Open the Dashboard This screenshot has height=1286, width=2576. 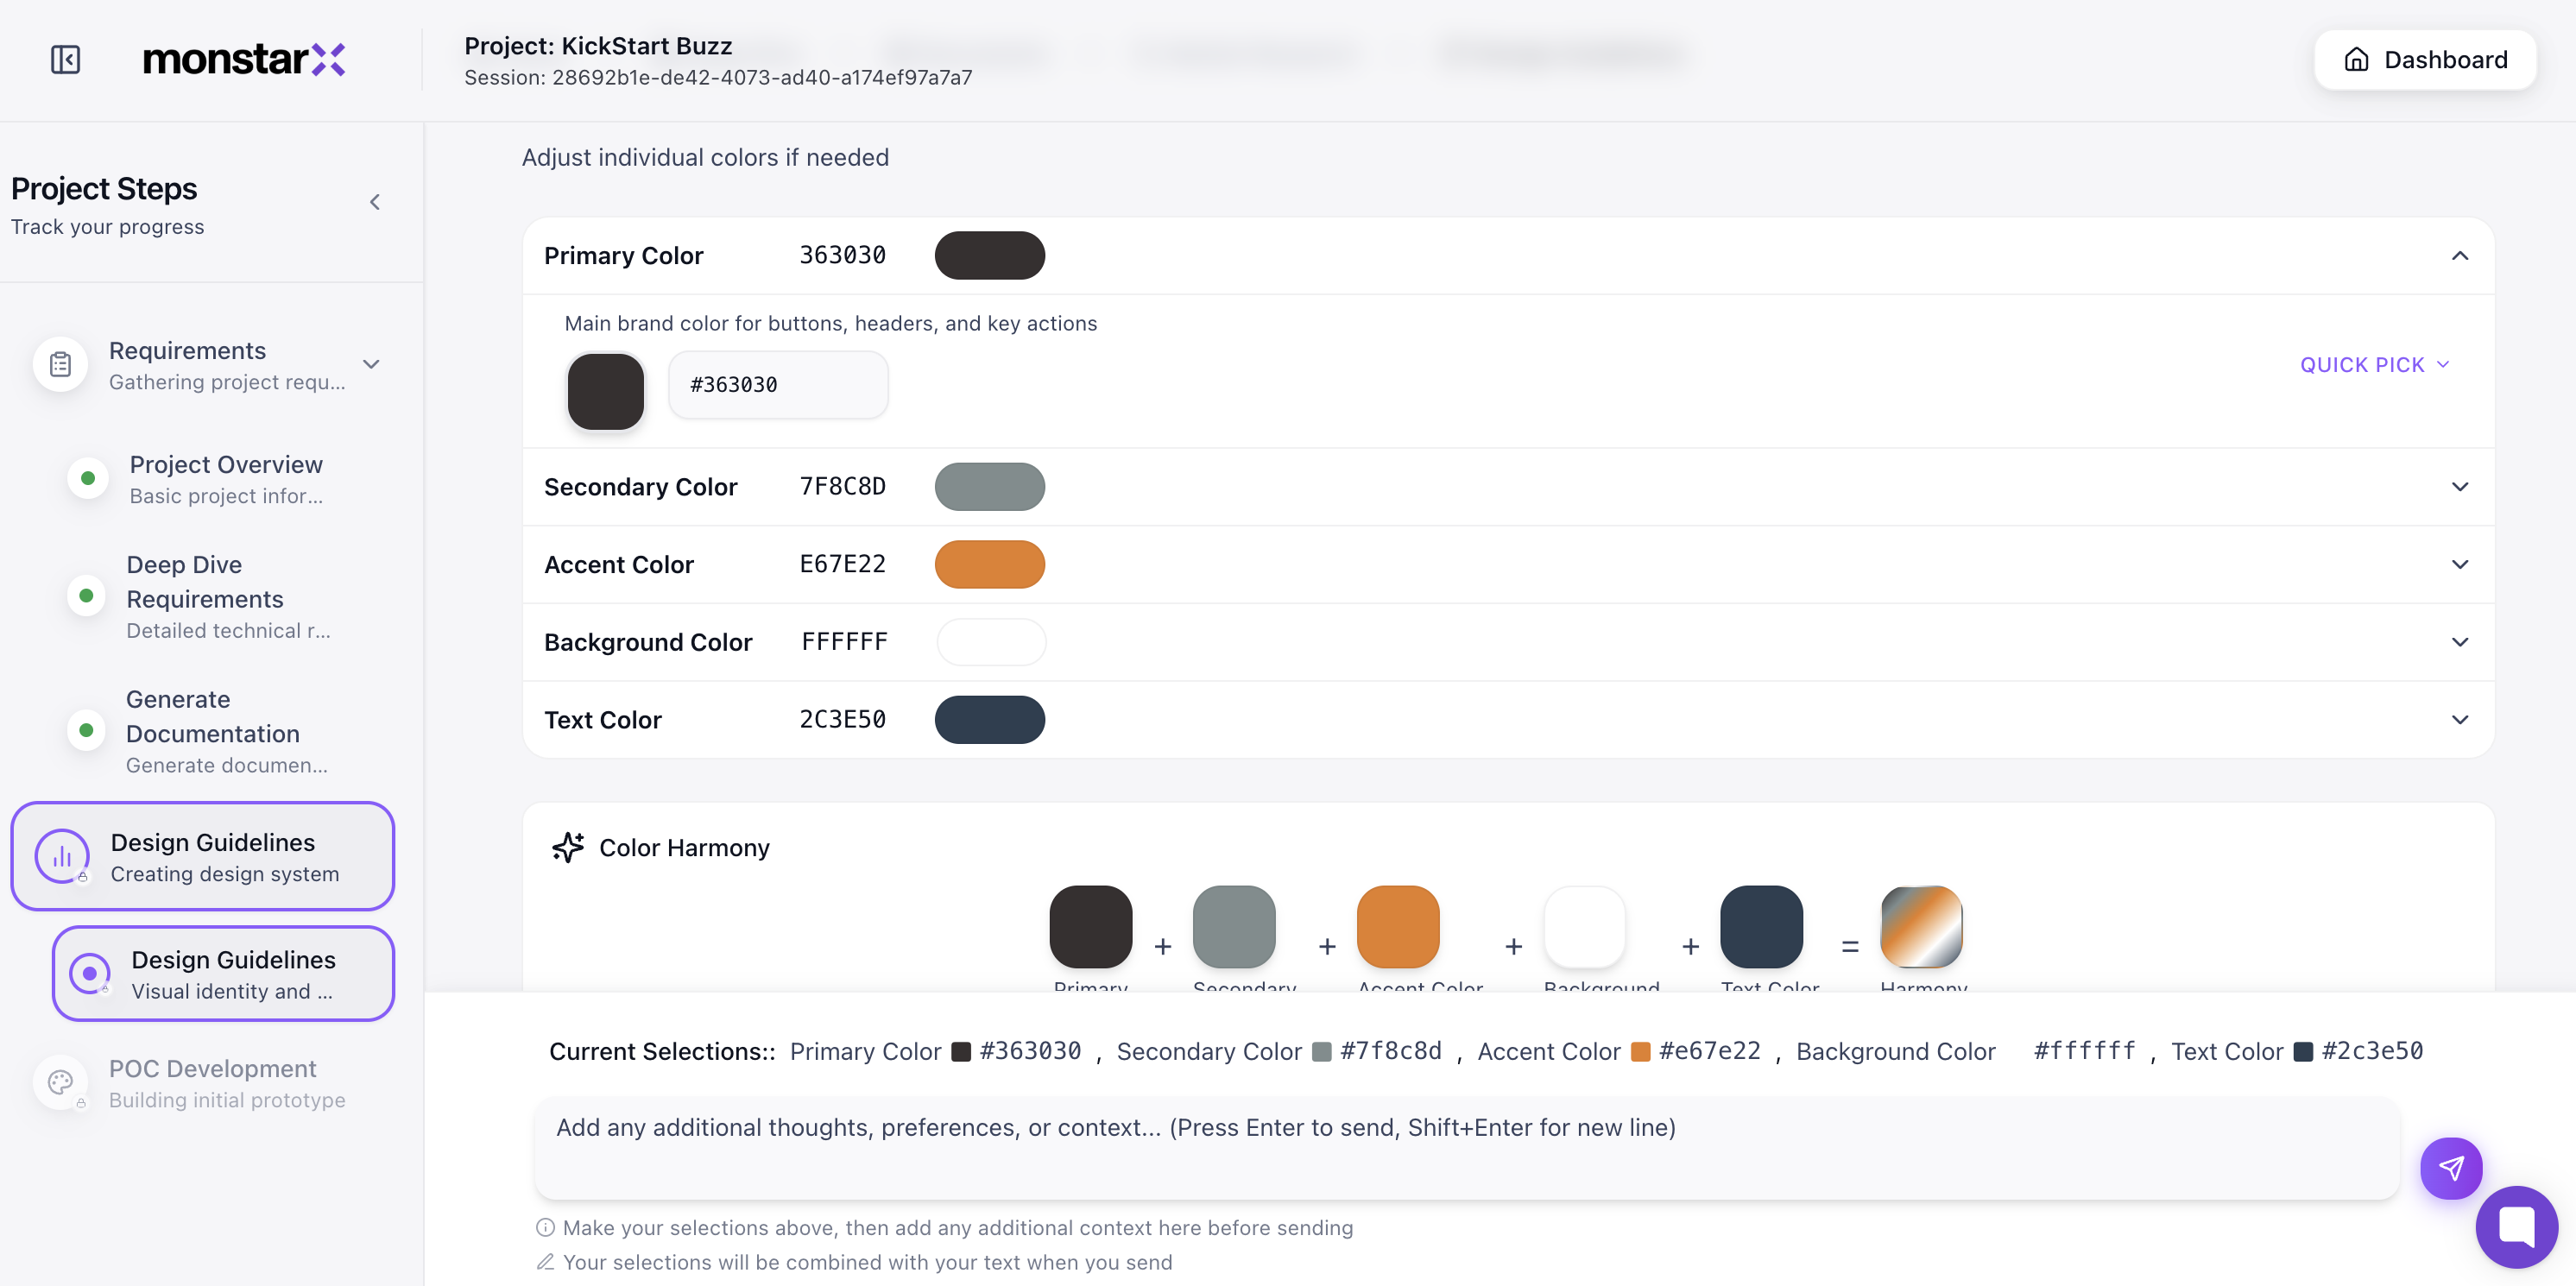(x=2425, y=59)
